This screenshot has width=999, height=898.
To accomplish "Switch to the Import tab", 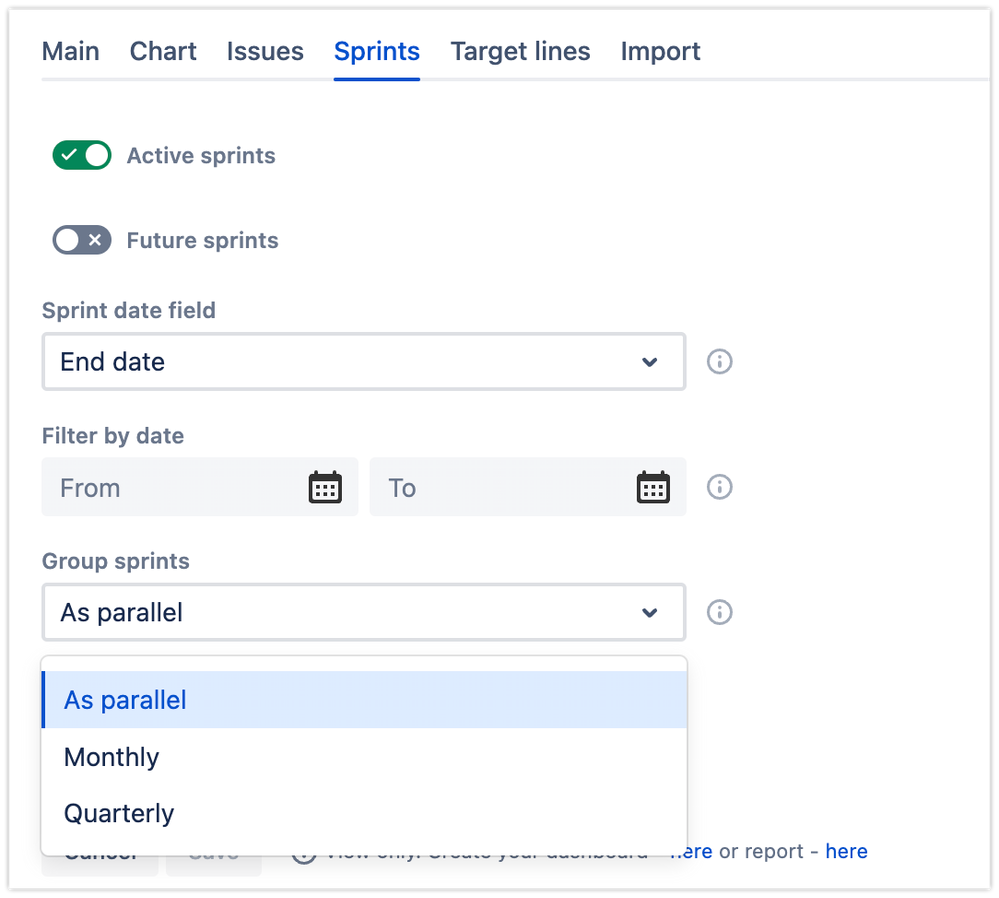I will click(660, 51).
